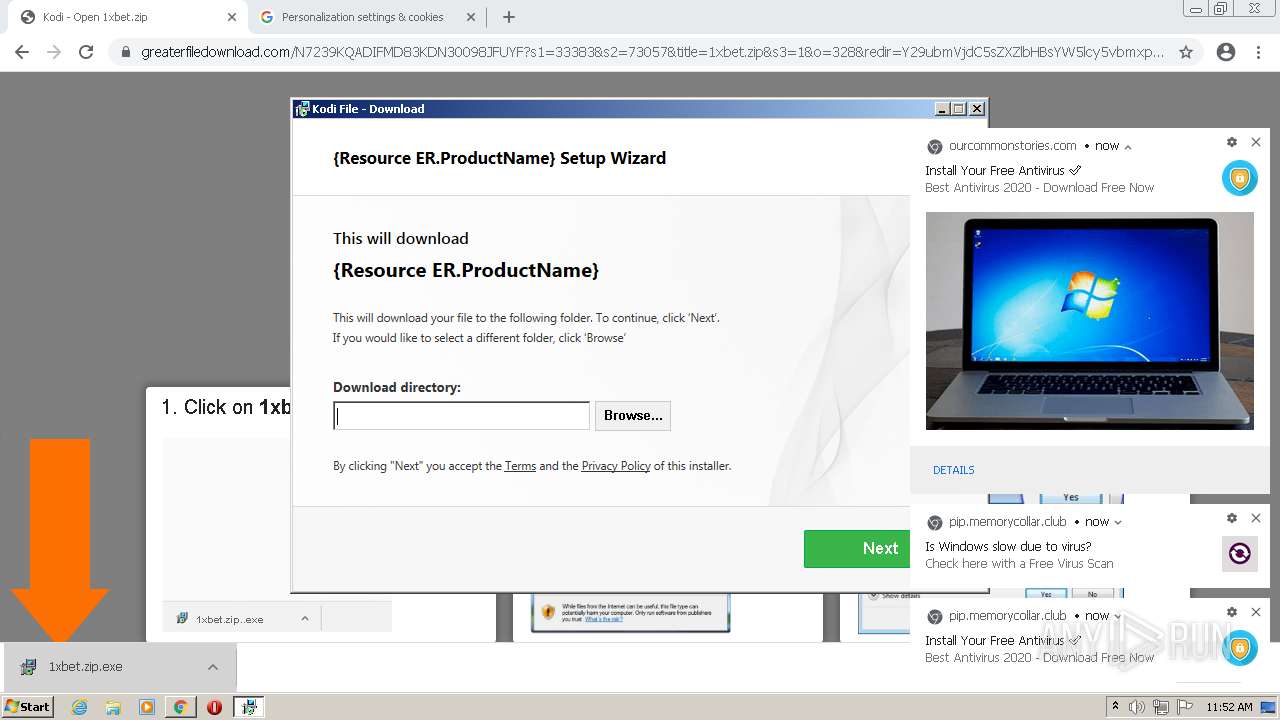The width and height of the screenshot is (1280, 720).
Task: Open settings gear on Windows slow virus notification
Action: coord(1232,518)
